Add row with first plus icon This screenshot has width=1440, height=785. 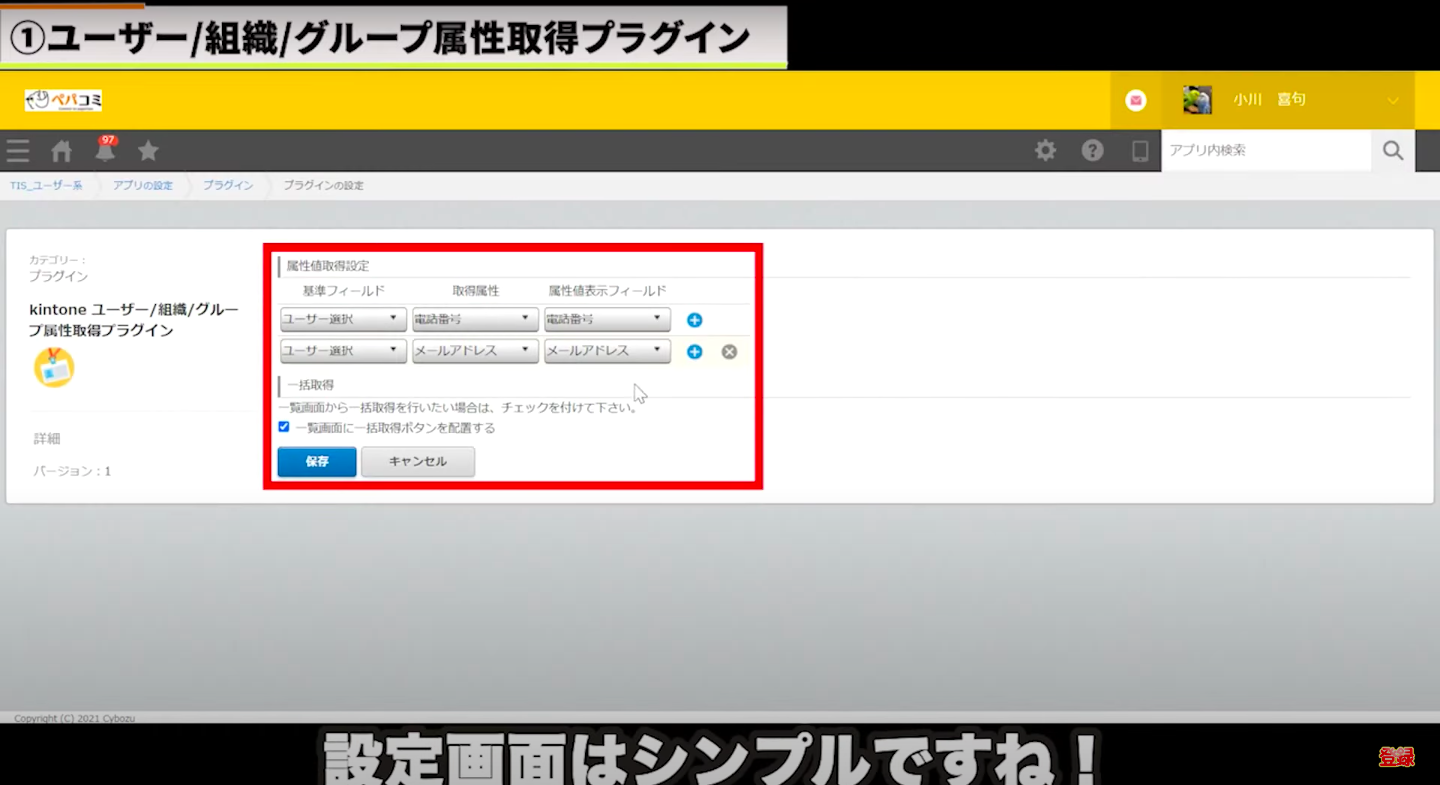point(694,320)
